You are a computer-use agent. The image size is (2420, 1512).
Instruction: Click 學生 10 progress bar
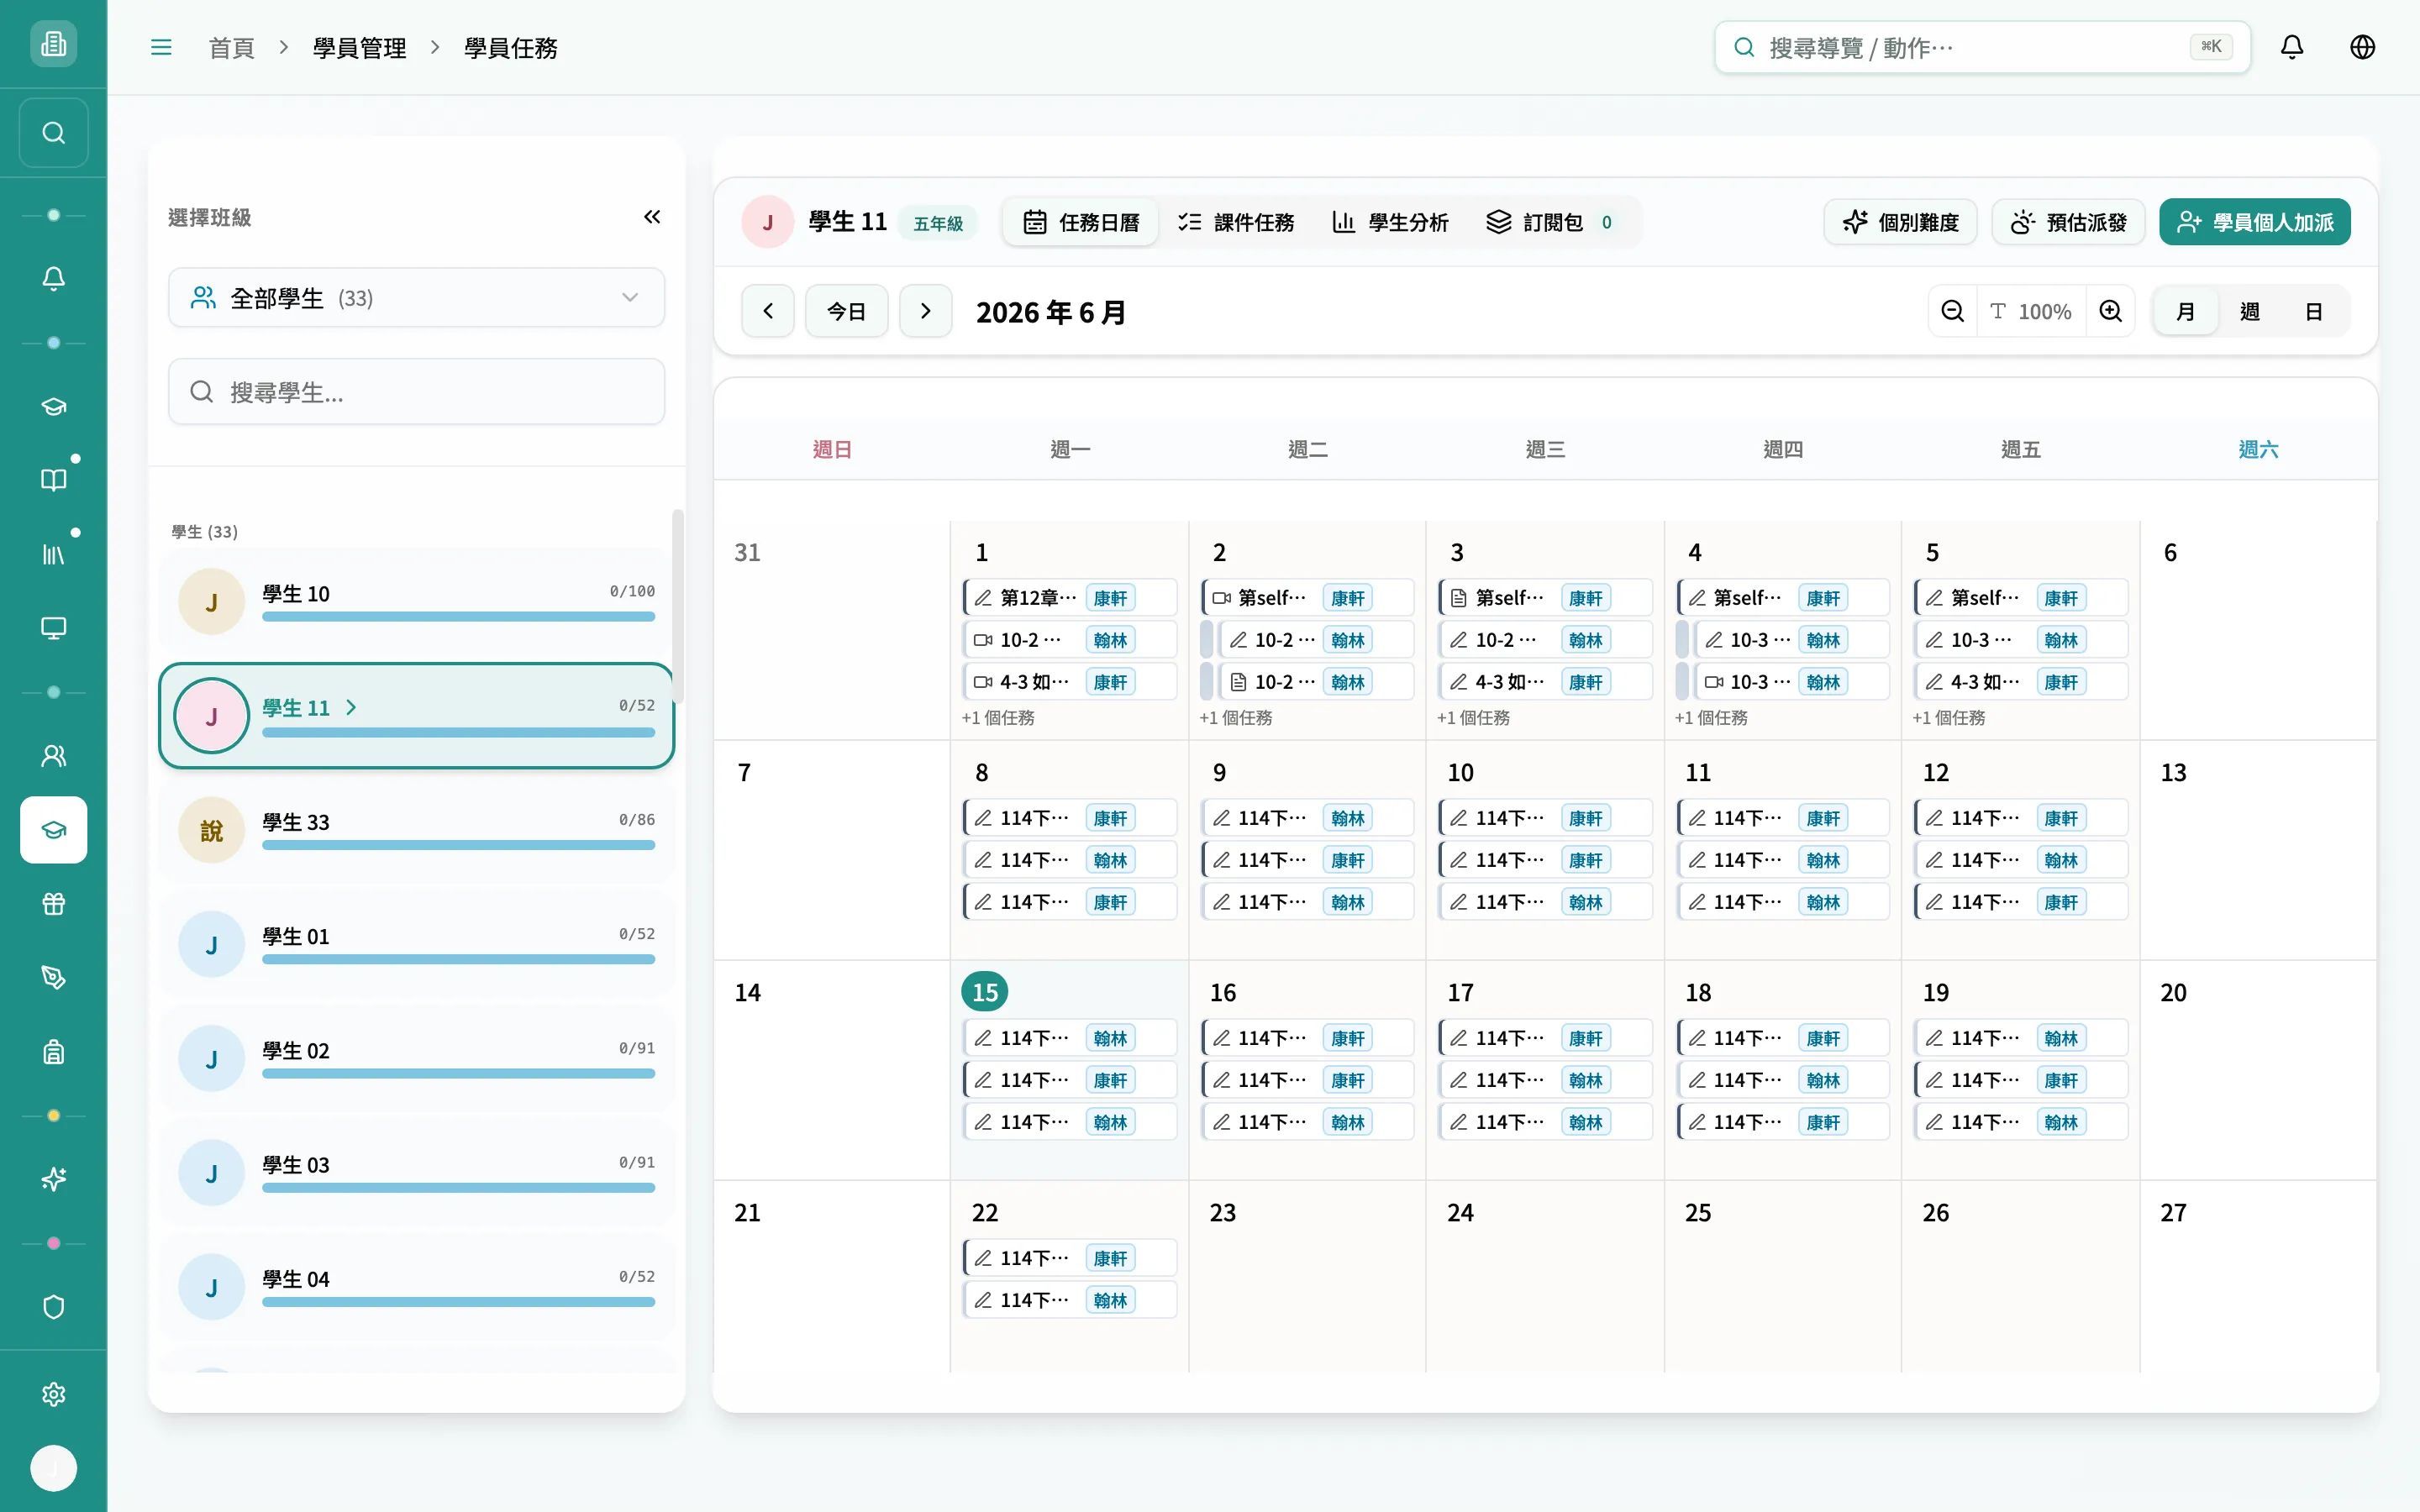[458, 617]
